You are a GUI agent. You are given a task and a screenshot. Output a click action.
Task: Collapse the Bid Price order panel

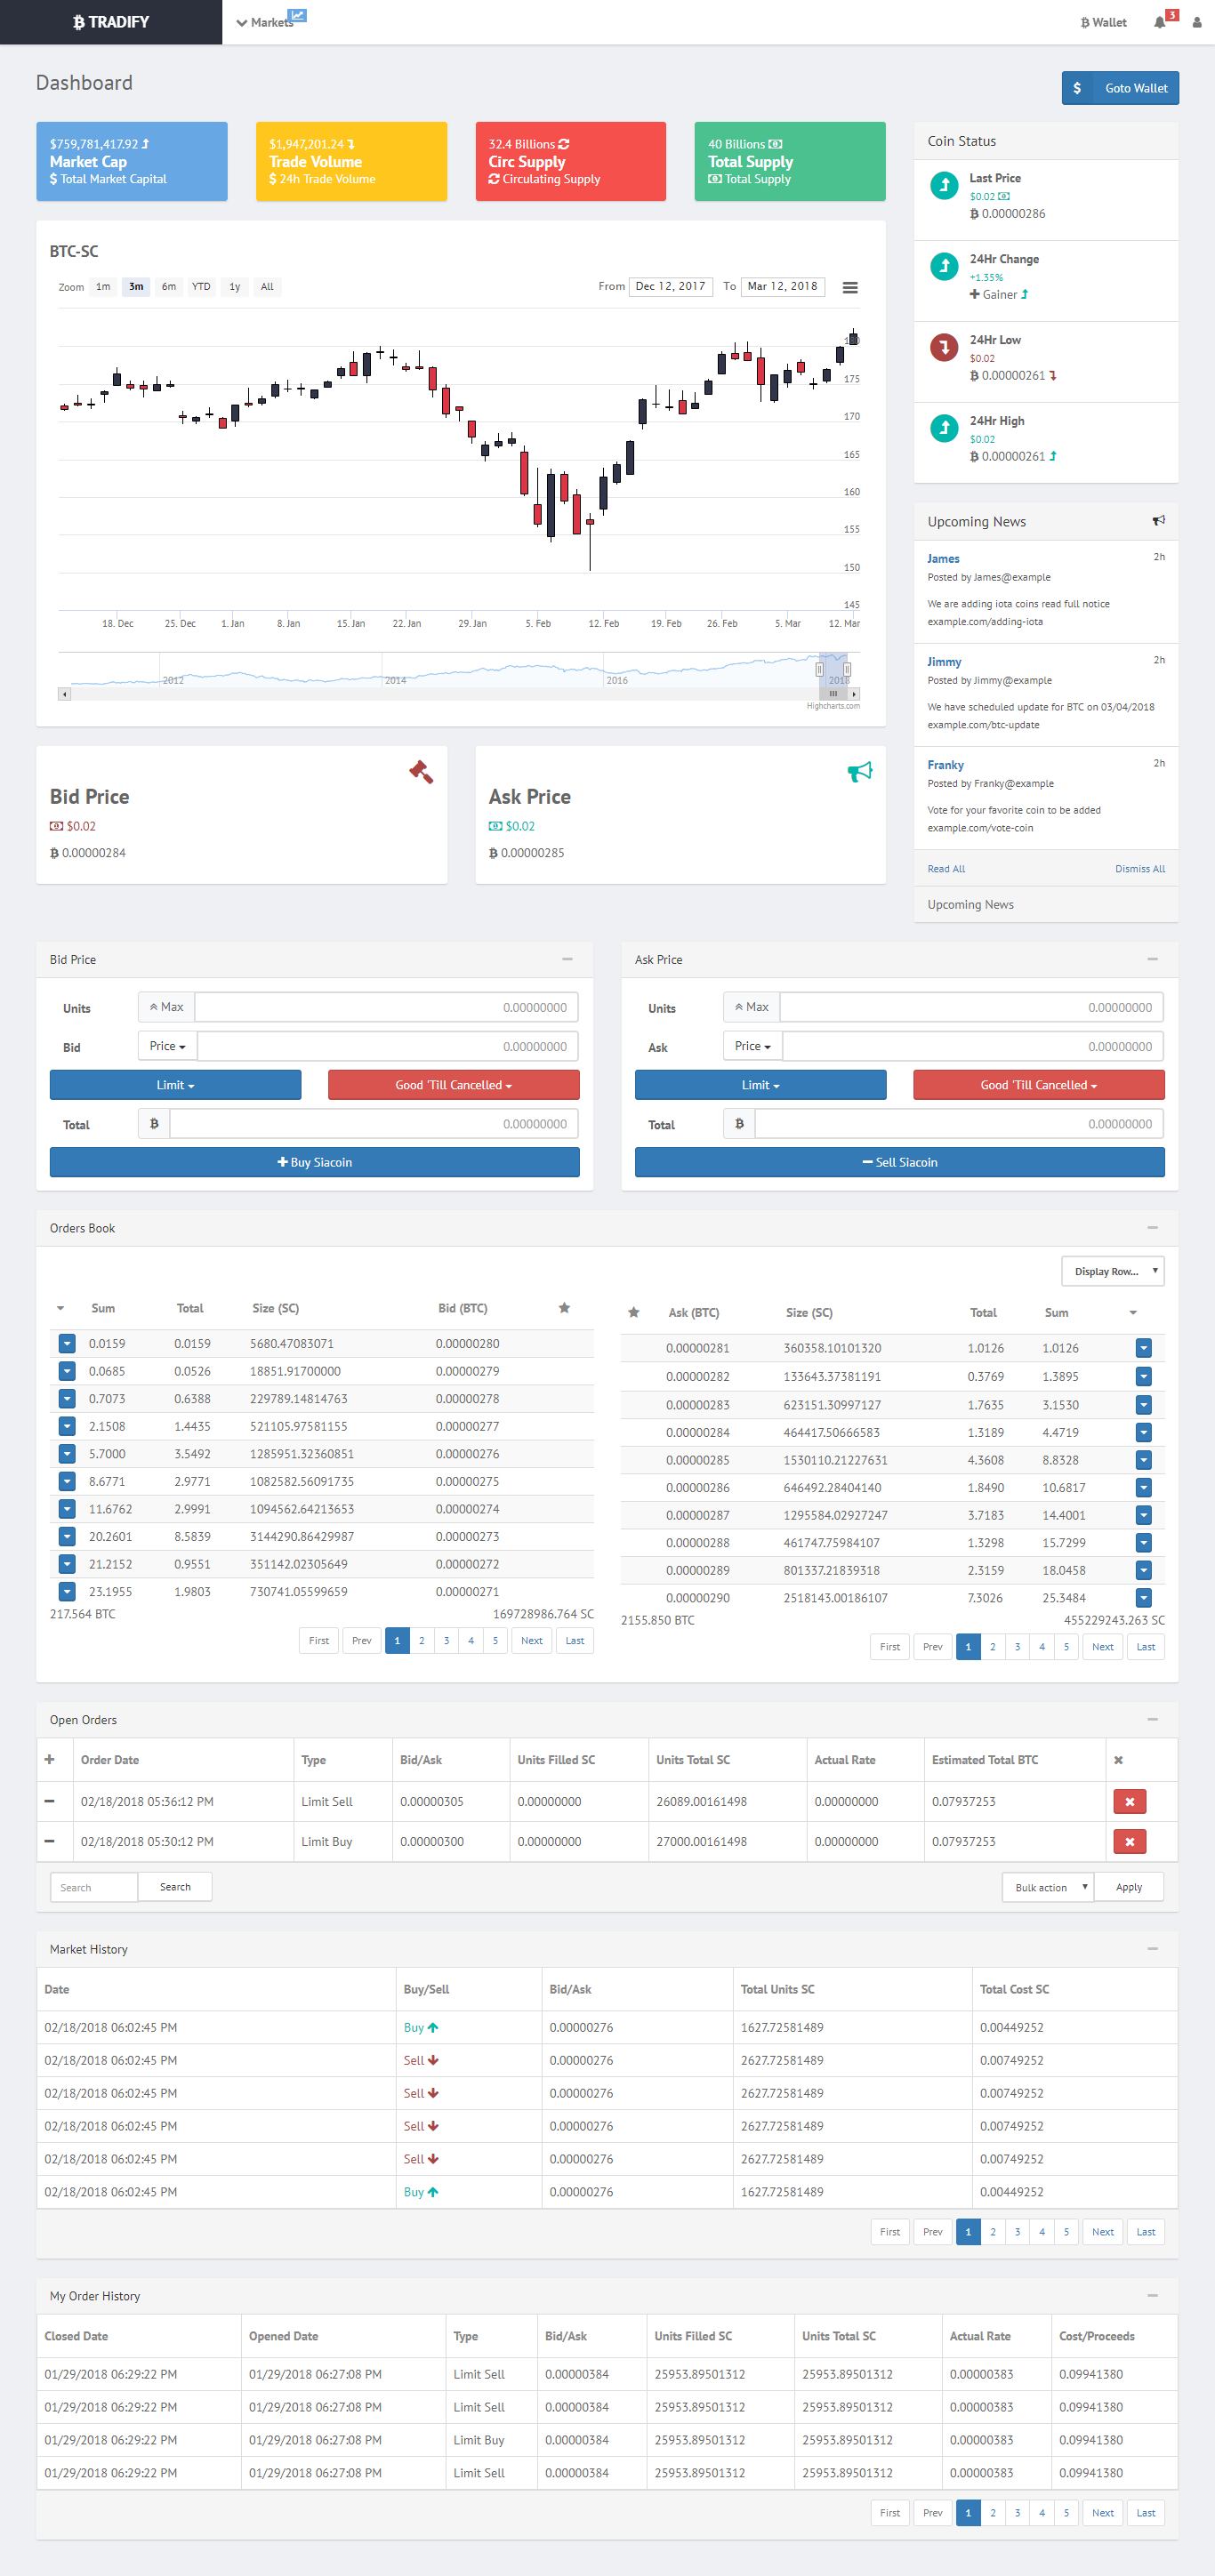(567, 959)
